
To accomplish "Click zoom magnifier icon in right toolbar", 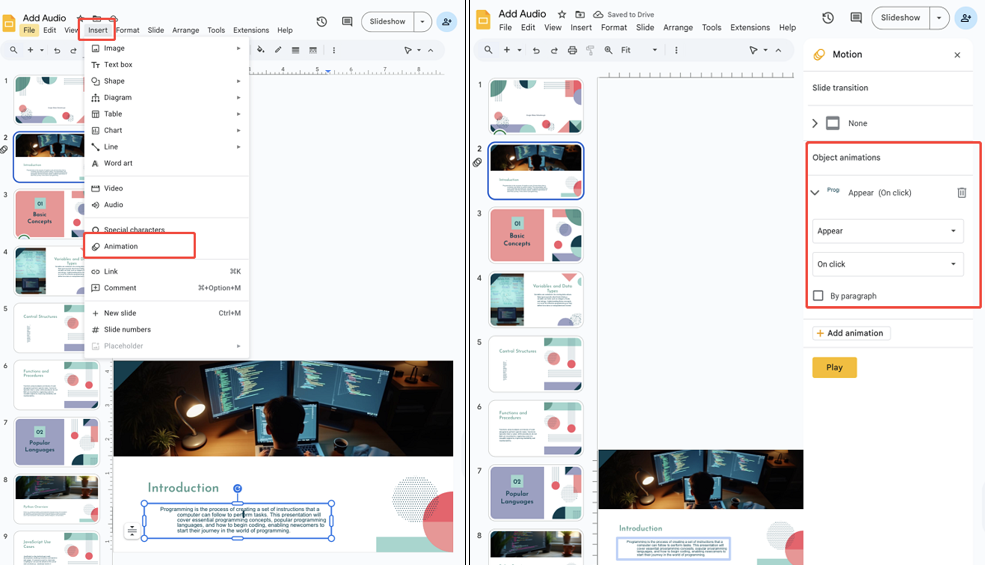I will point(608,50).
